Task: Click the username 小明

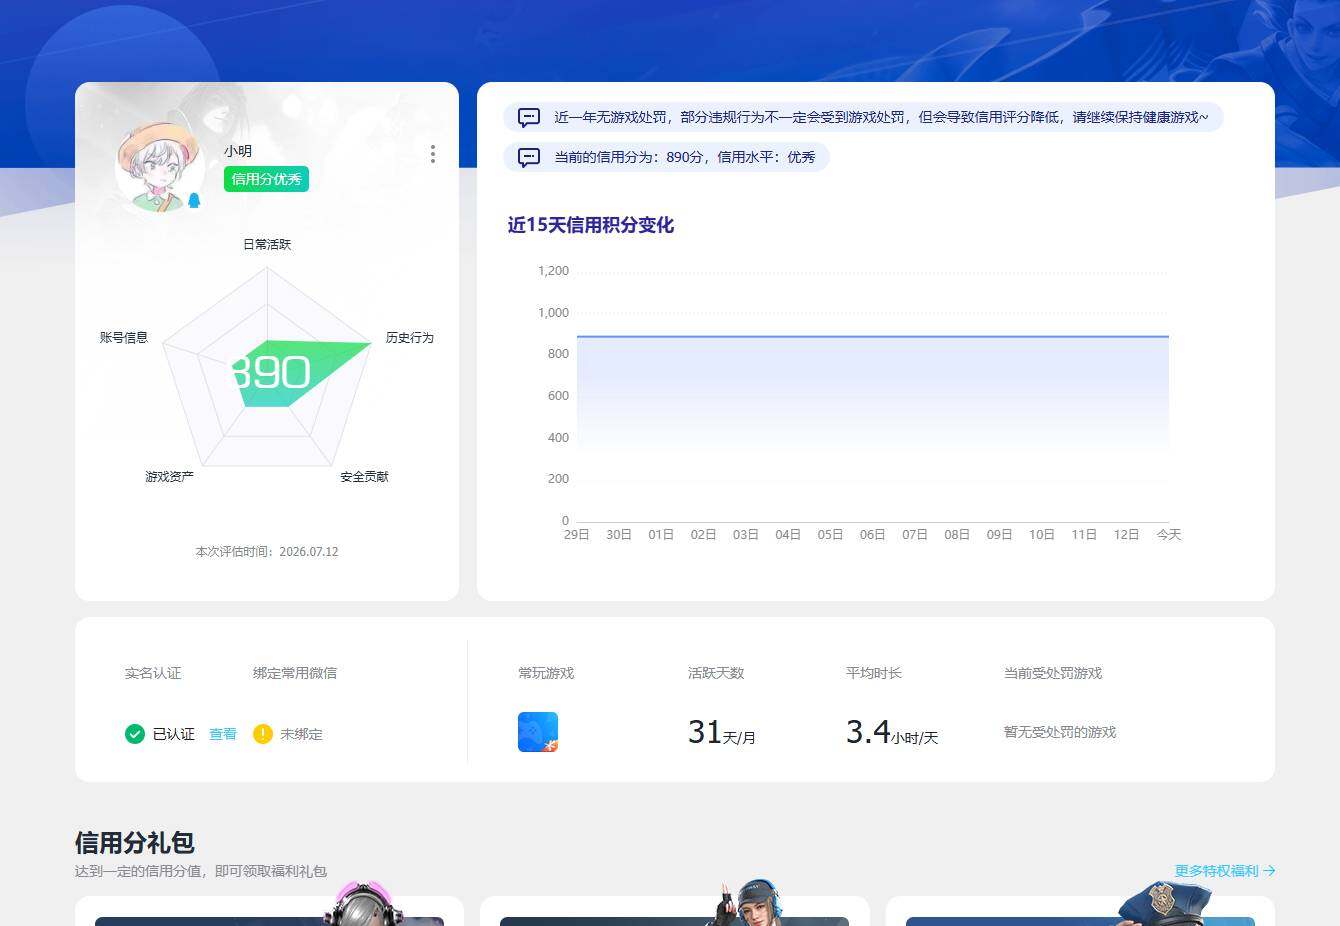Action: click(x=238, y=151)
